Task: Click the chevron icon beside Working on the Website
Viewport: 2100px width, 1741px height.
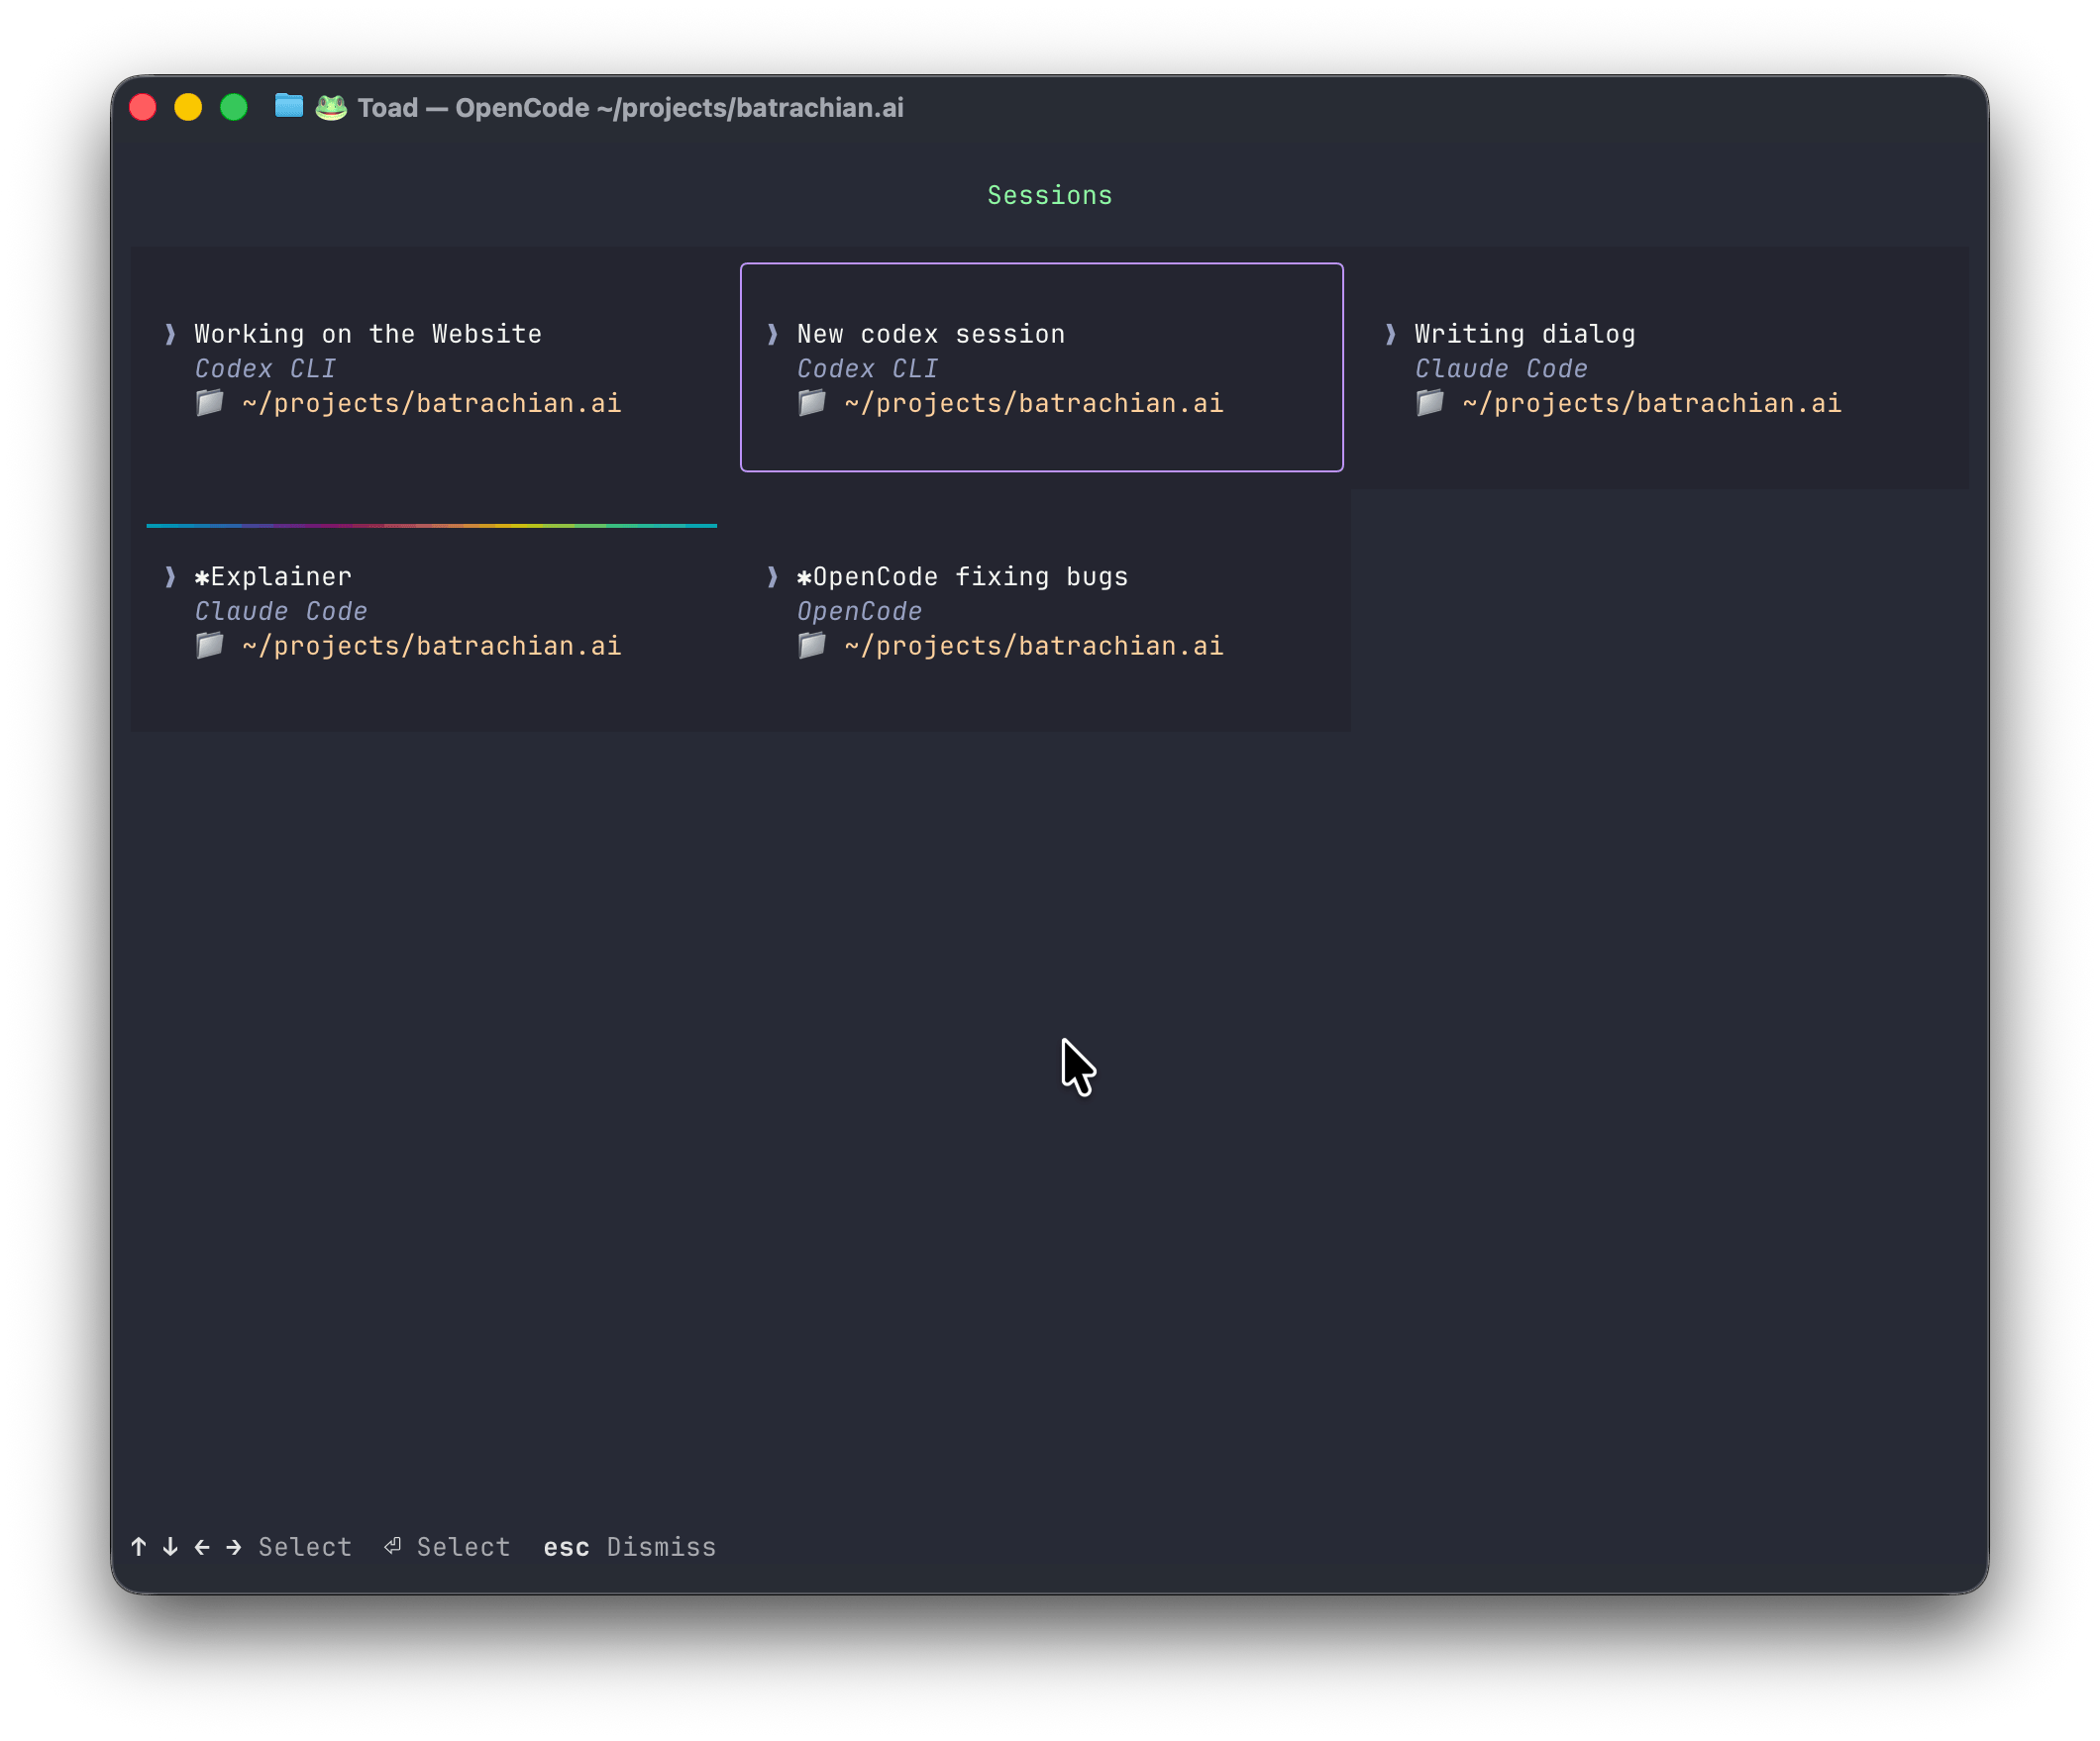Action: pos(172,334)
